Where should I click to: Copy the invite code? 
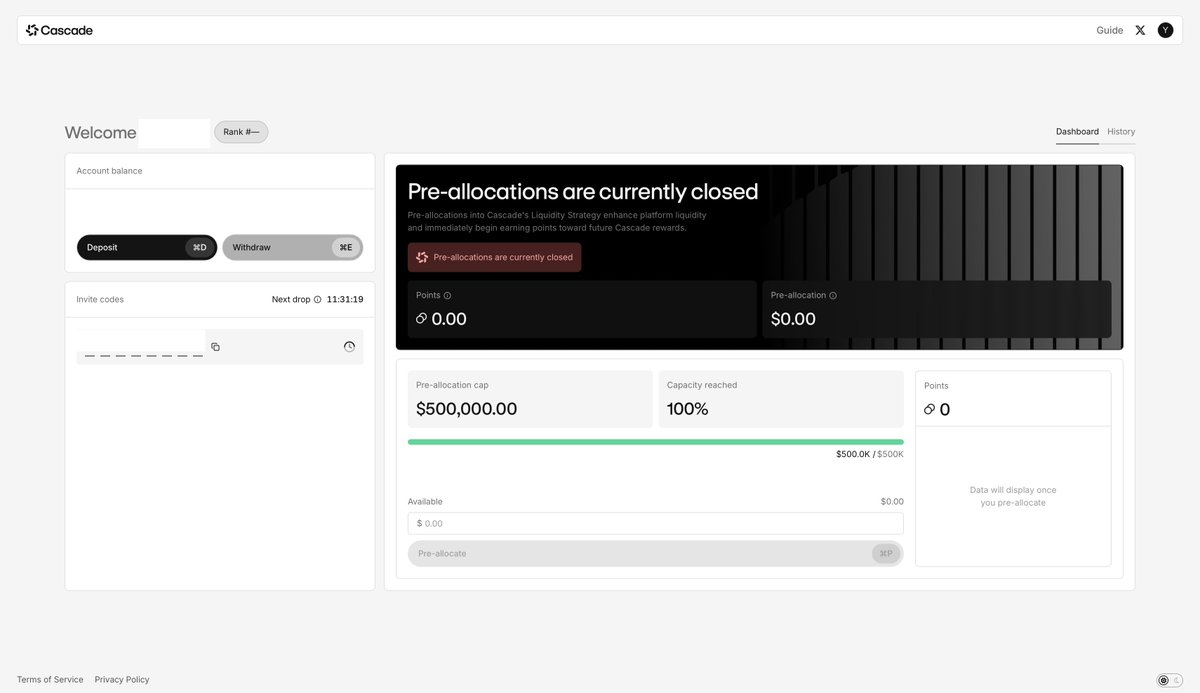pos(215,347)
